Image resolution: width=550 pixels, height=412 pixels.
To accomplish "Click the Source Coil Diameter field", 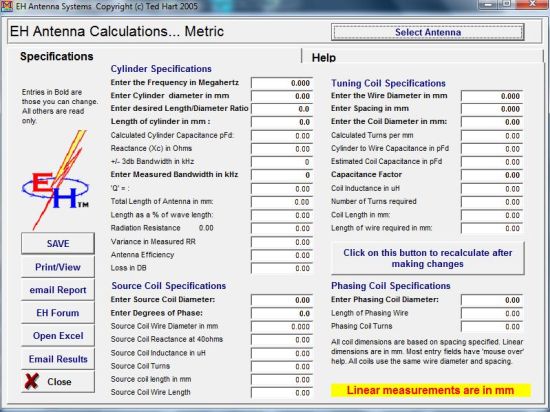I will (x=282, y=300).
